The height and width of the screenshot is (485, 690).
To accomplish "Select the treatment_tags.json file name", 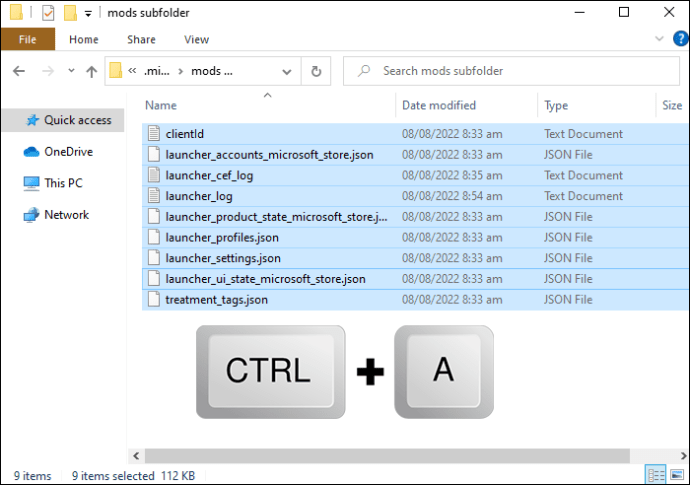I will point(216,300).
